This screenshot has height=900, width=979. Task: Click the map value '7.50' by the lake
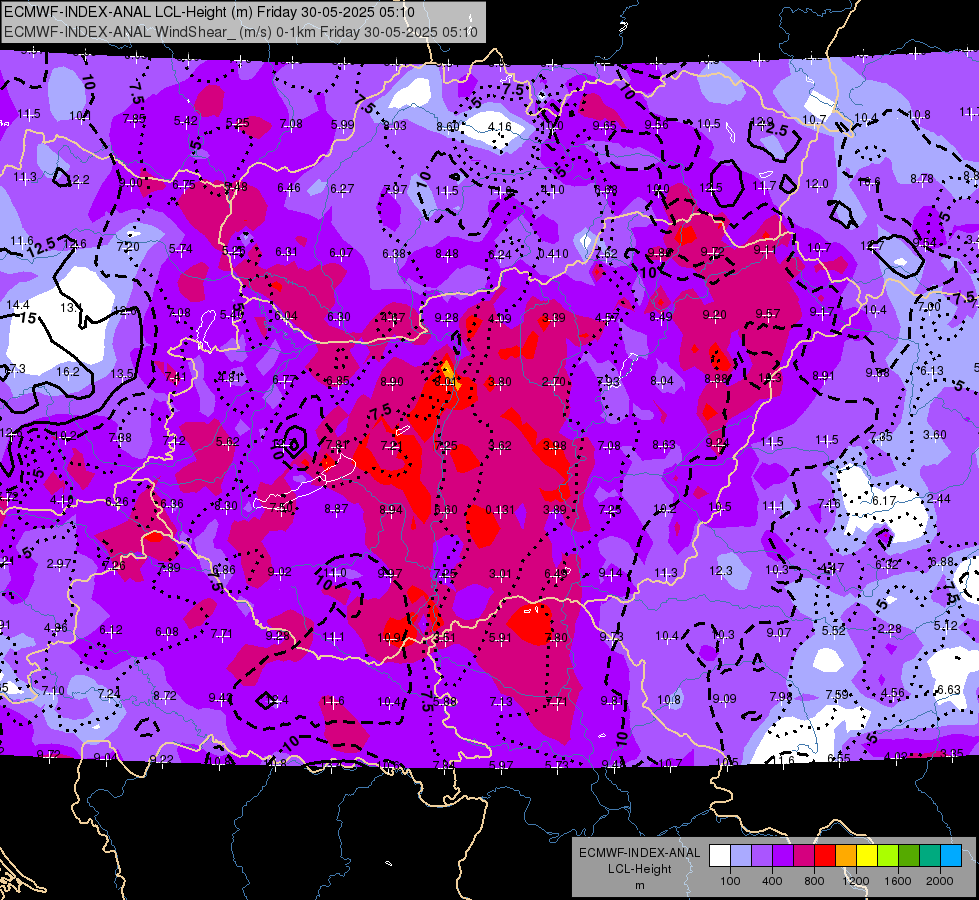281,507
